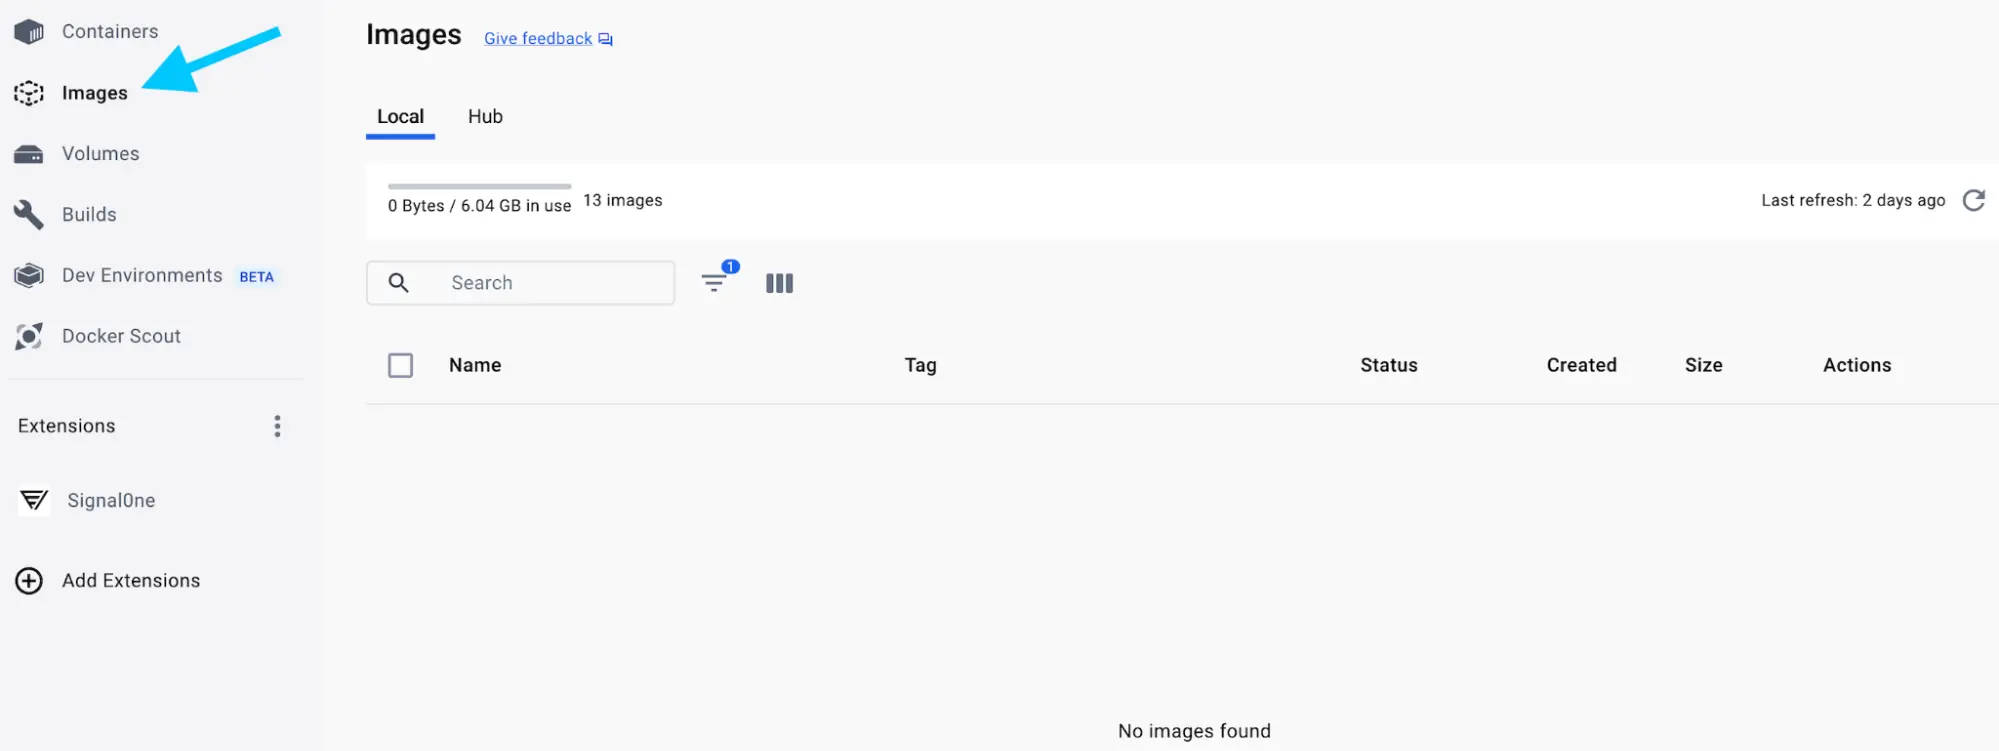The image size is (1999, 751).
Task: Click the disk usage progress bar
Action: click(x=479, y=186)
